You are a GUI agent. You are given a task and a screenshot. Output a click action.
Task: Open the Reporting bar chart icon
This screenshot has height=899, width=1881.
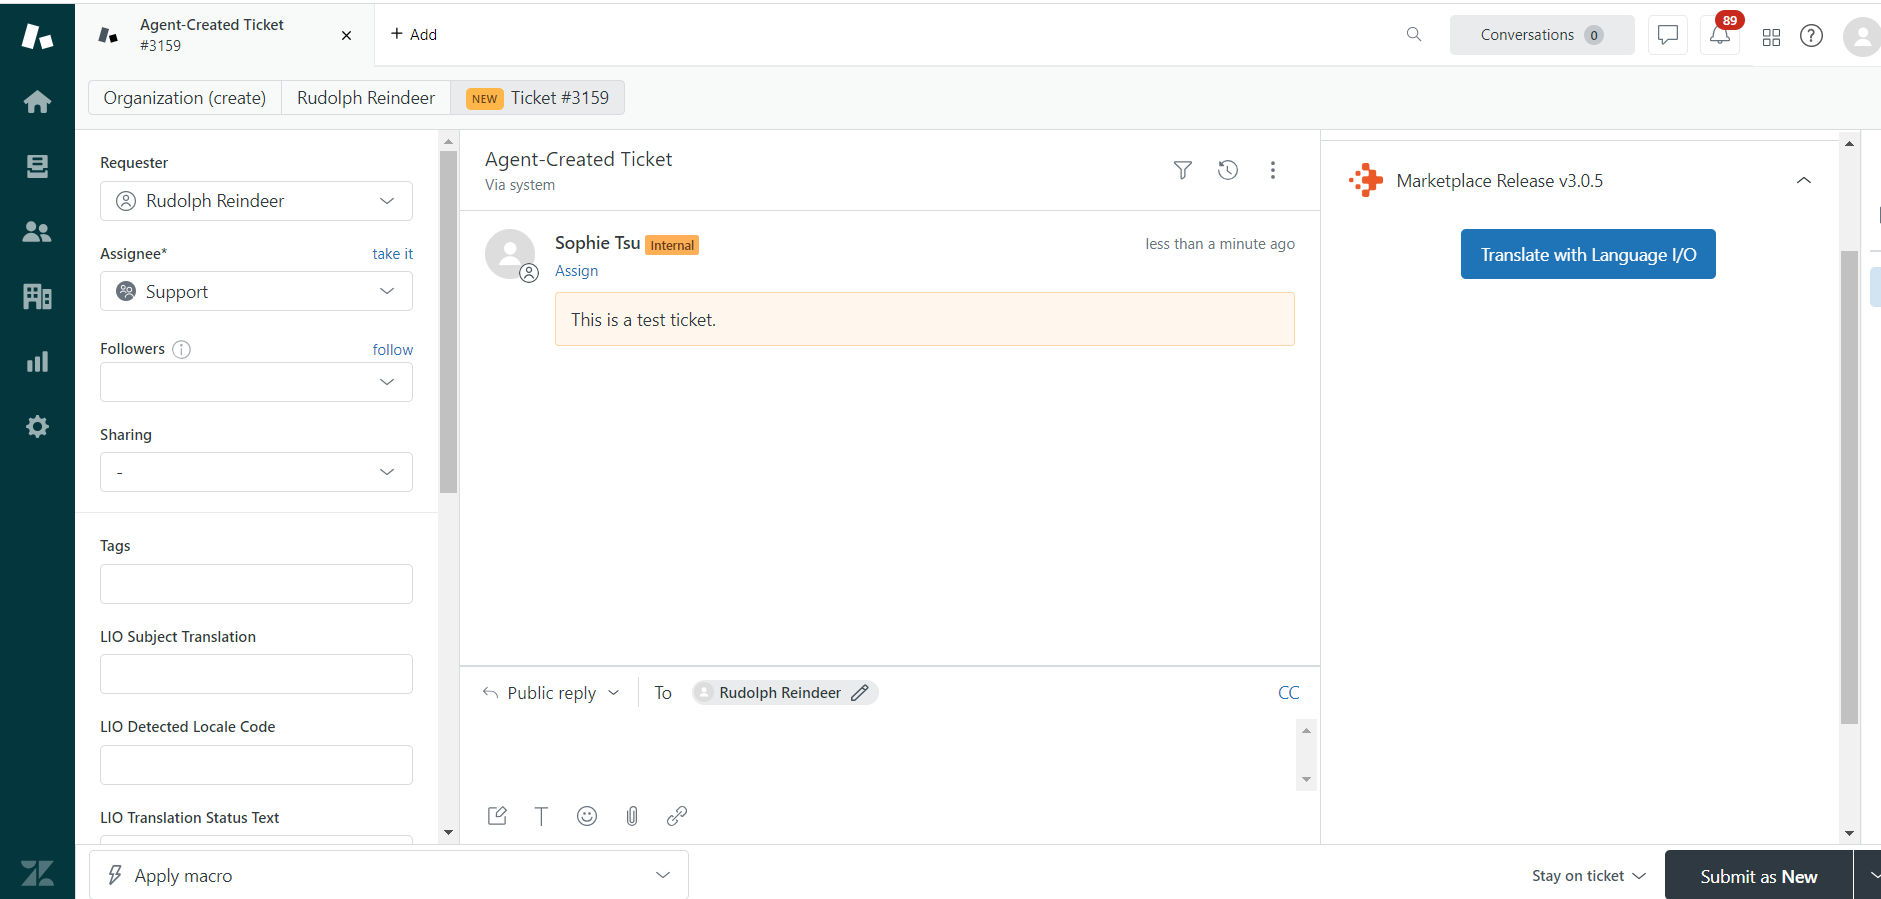37,362
